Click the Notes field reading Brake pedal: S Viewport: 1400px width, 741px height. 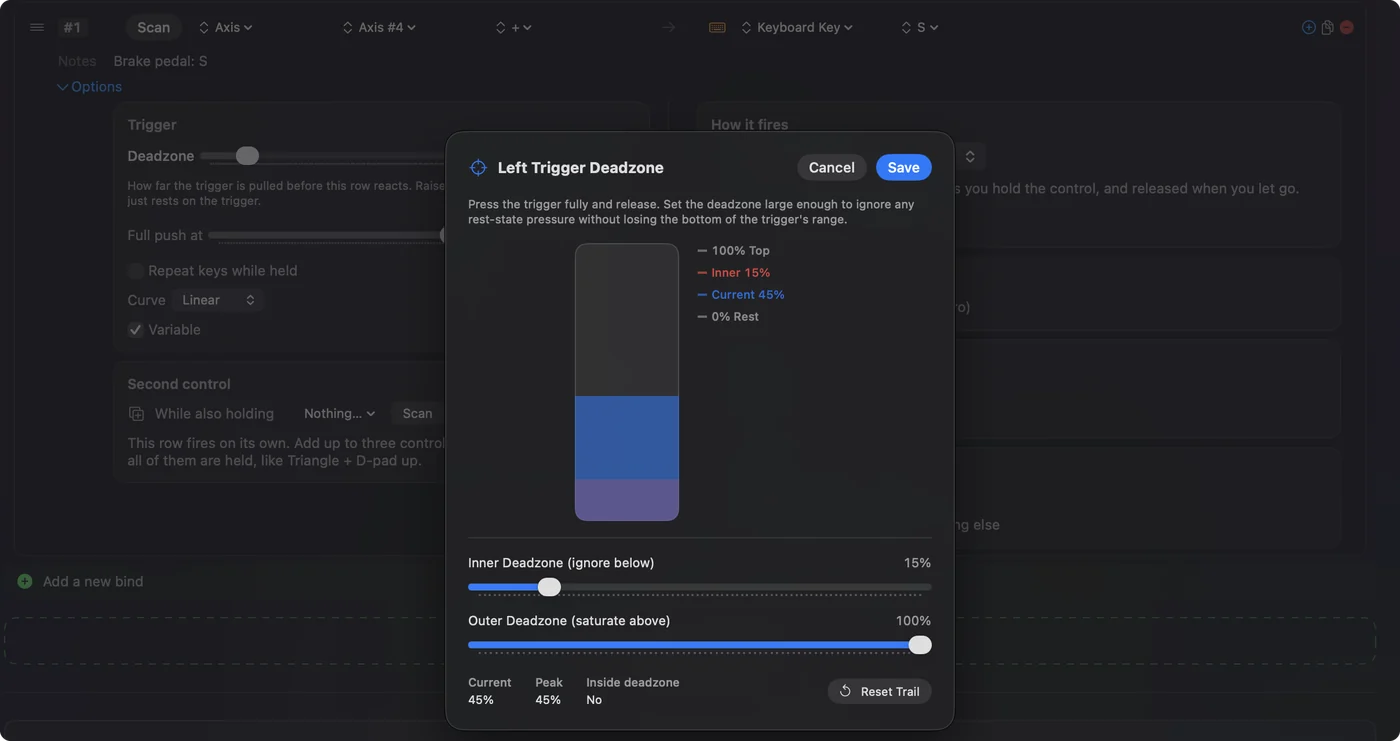[160, 62]
